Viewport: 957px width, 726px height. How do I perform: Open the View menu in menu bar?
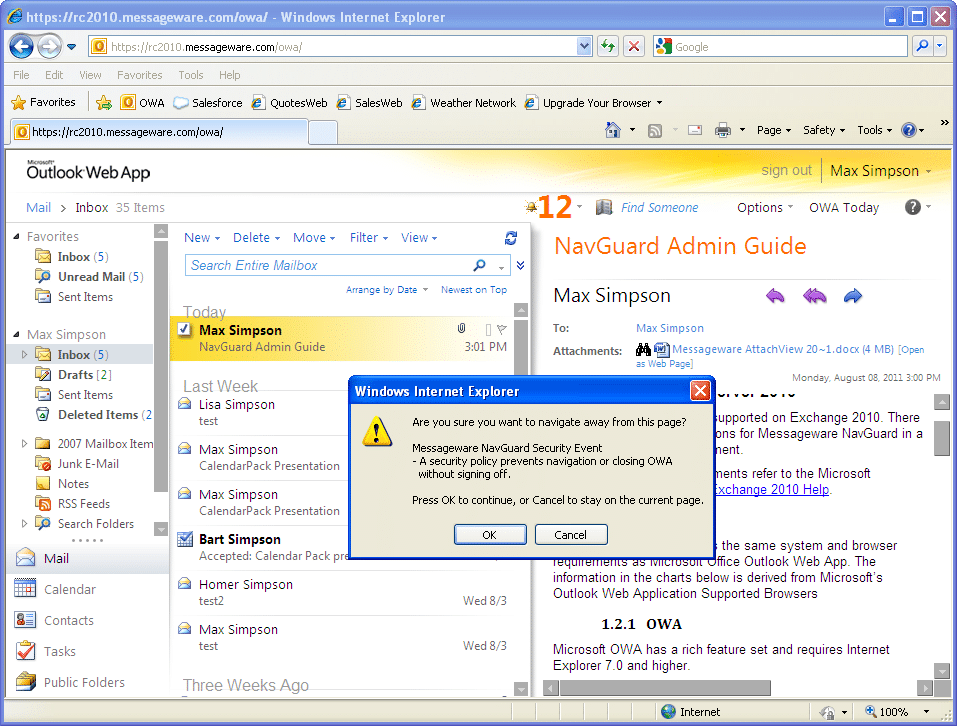90,75
